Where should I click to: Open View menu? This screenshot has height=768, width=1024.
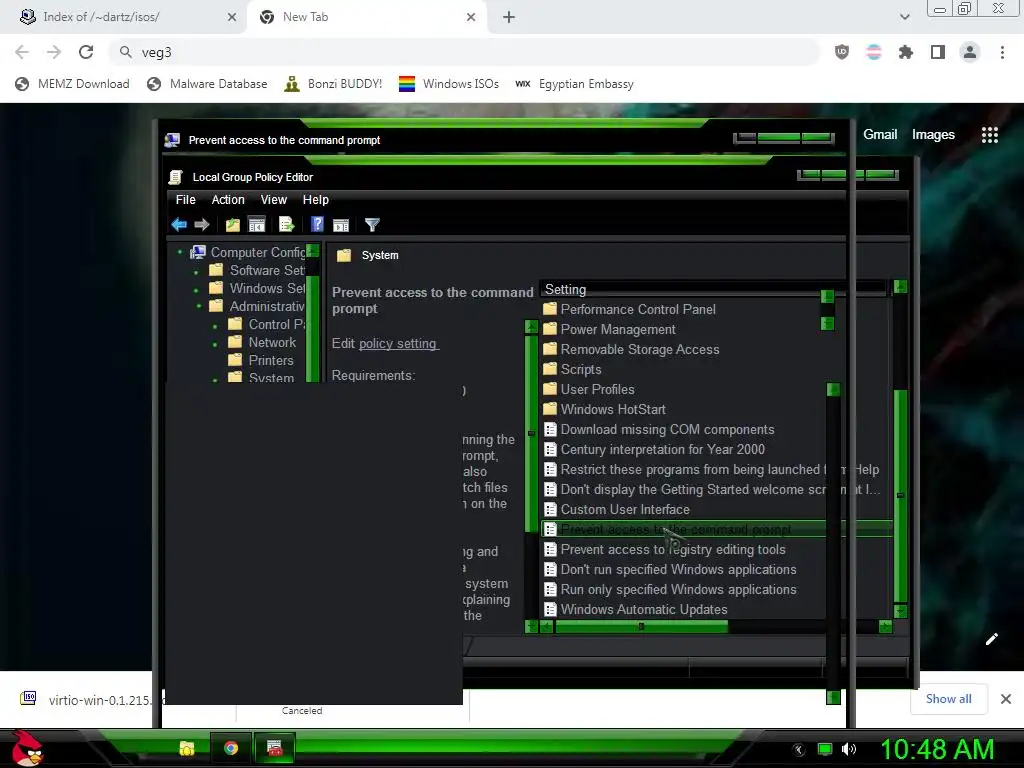pyautogui.click(x=274, y=200)
